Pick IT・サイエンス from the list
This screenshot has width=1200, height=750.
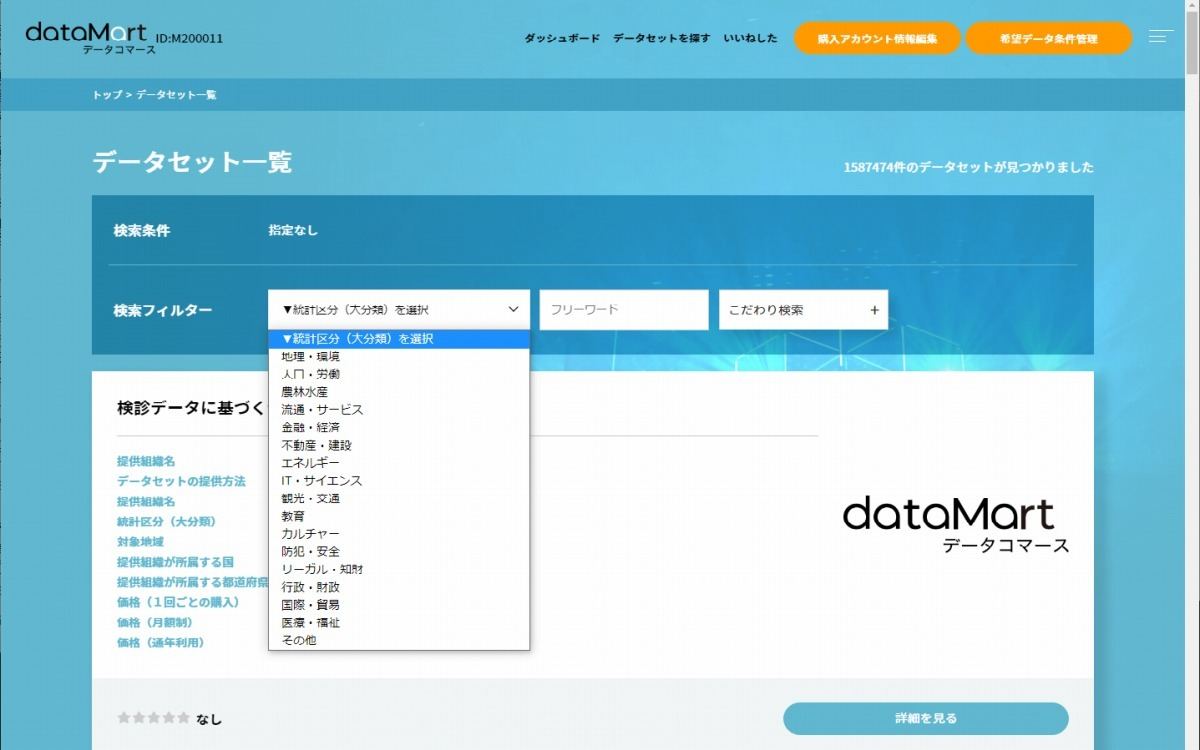399,481
